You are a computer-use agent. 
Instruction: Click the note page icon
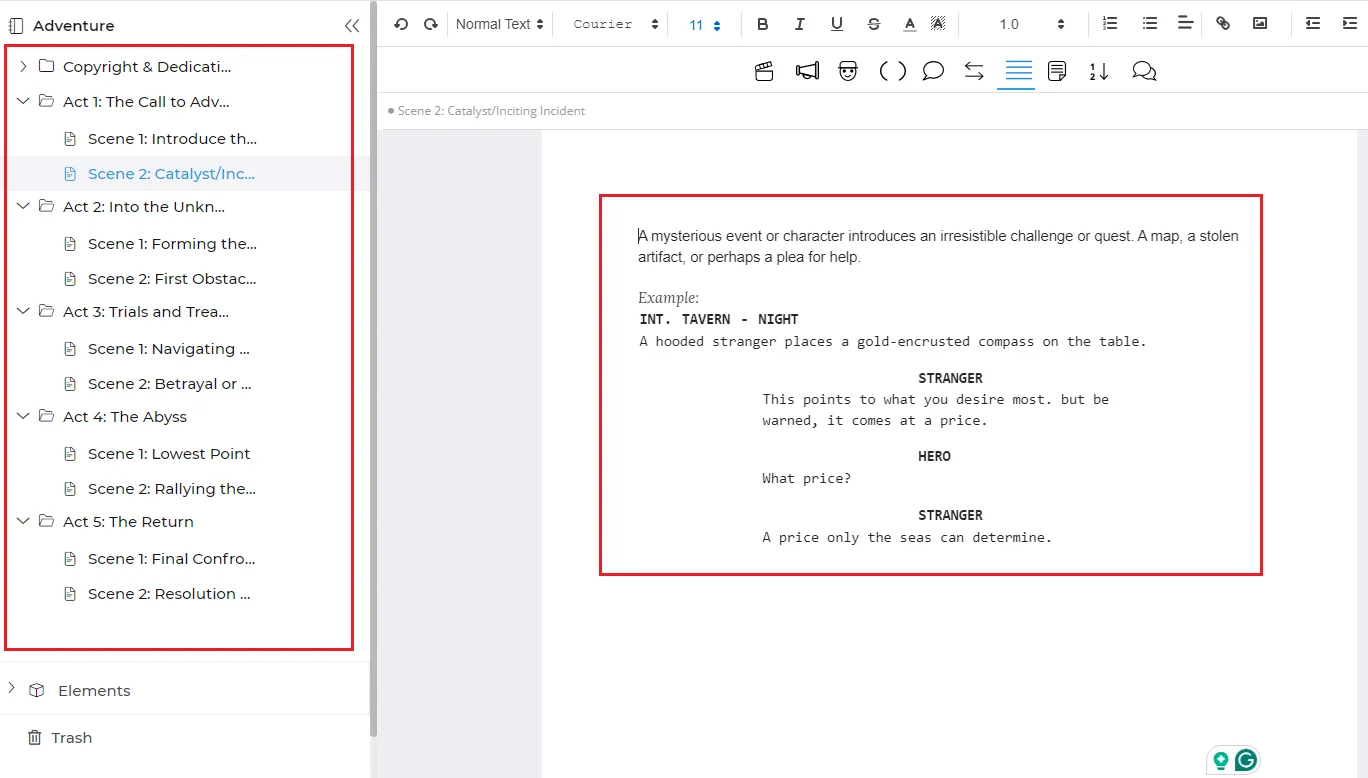[1057, 71]
